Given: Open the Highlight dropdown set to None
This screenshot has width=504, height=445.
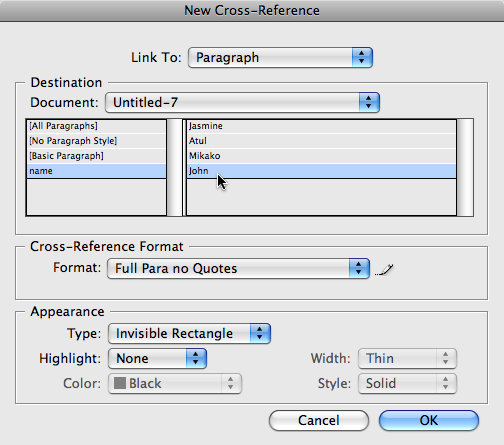Looking at the screenshot, I should pyautogui.click(x=157, y=359).
